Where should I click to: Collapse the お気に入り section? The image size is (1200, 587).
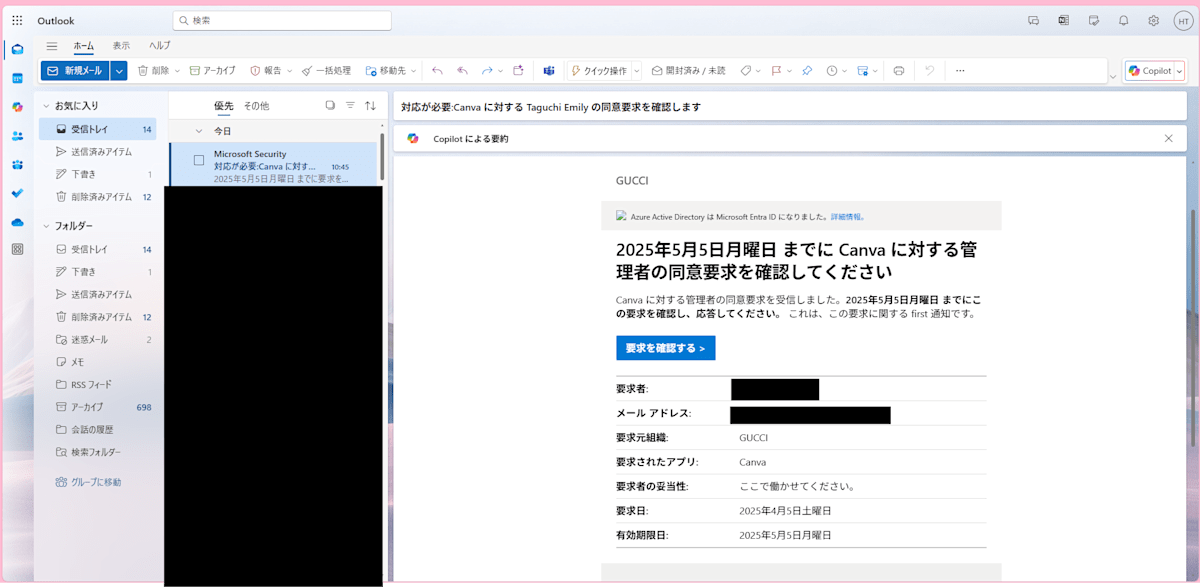pyautogui.click(x=45, y=105)
